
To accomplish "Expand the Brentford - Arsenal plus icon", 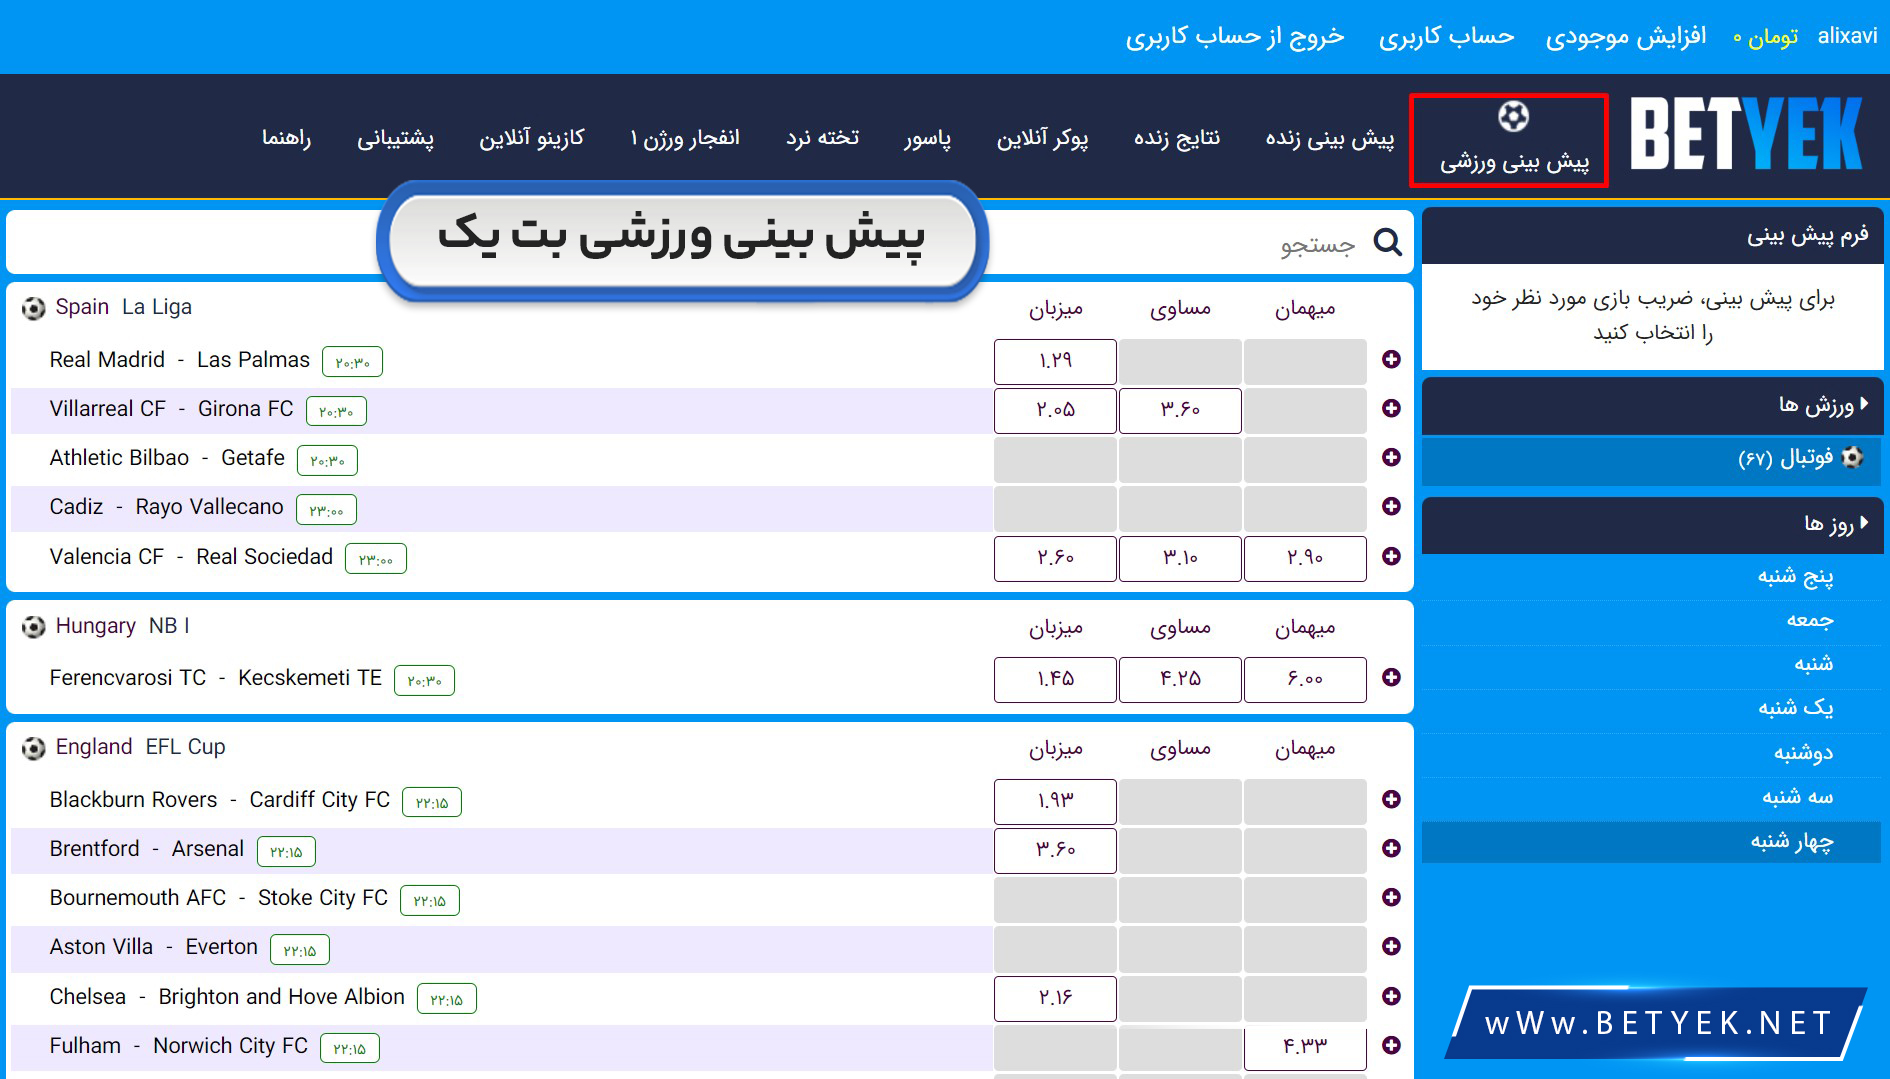I will coord(1391,848).
